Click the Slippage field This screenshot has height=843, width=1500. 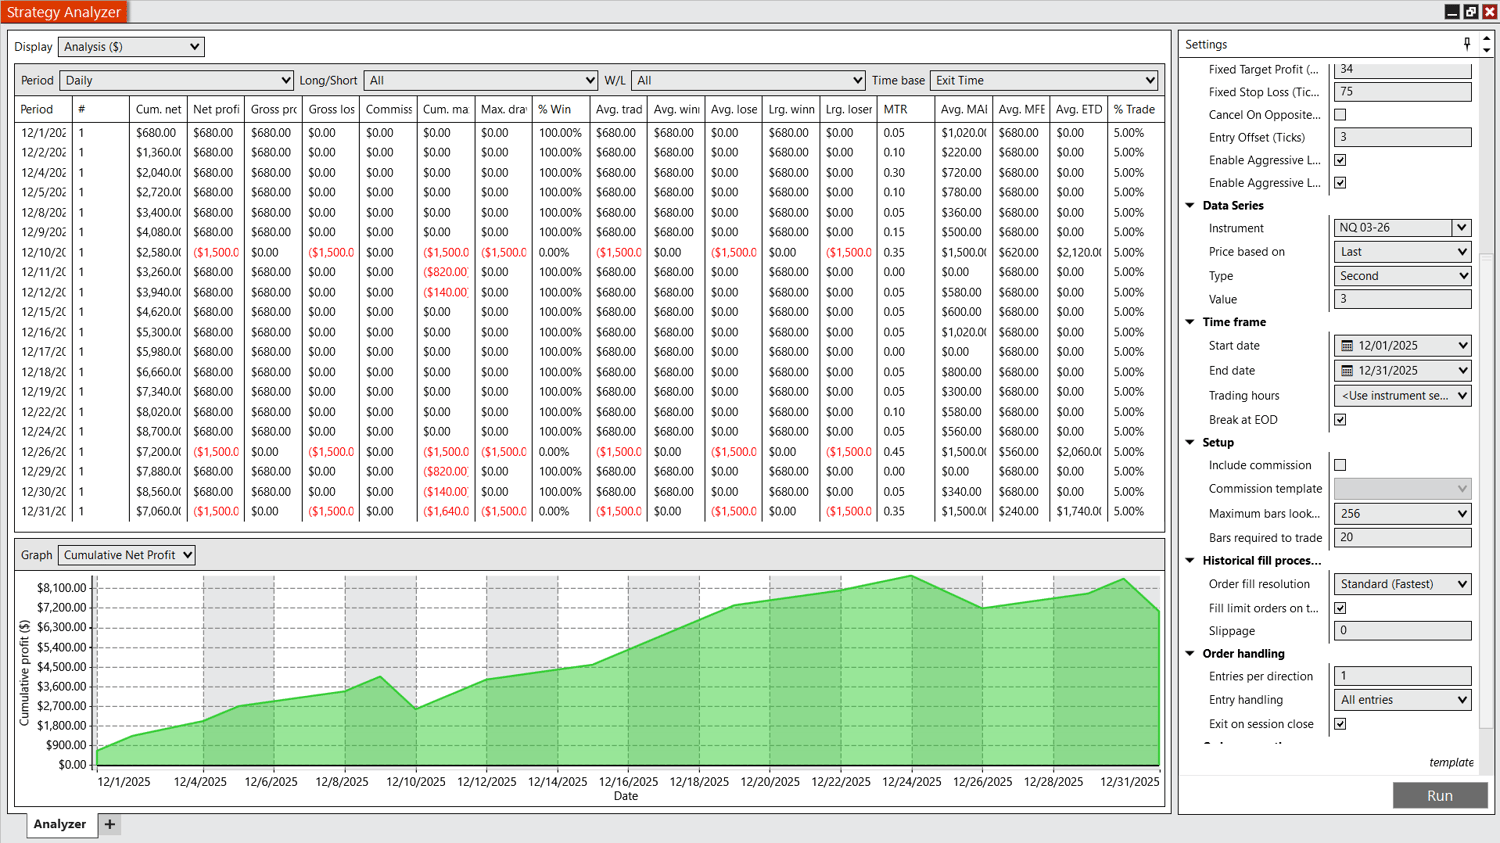1402,631
